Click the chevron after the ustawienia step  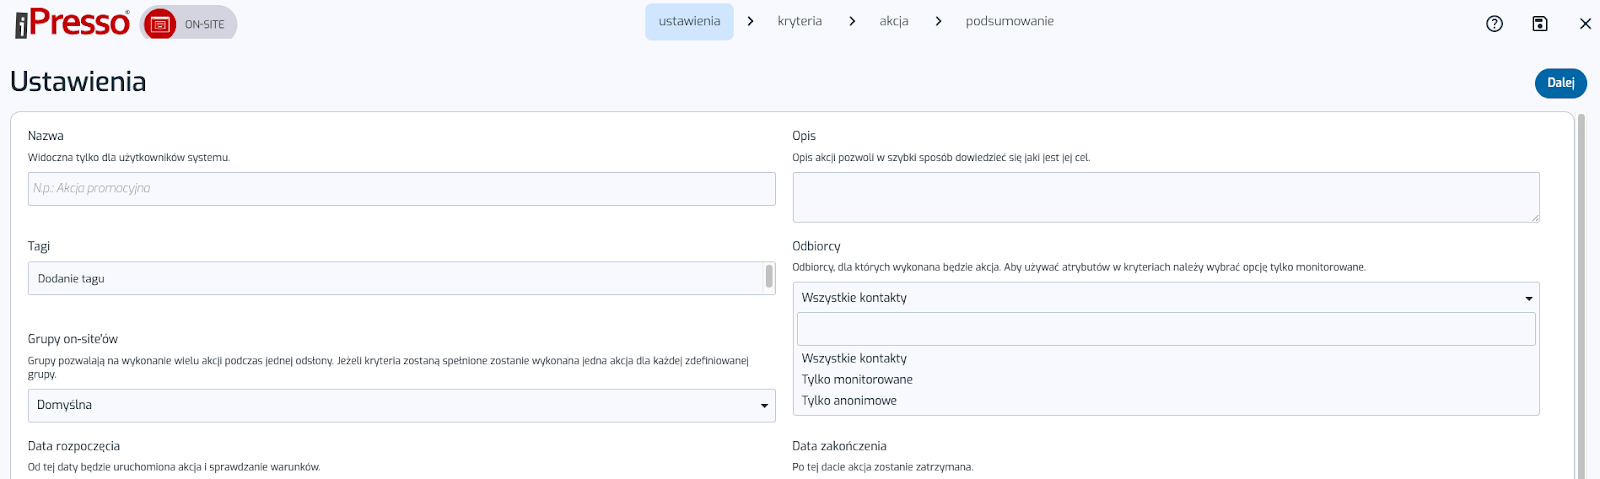click(751, 21)
